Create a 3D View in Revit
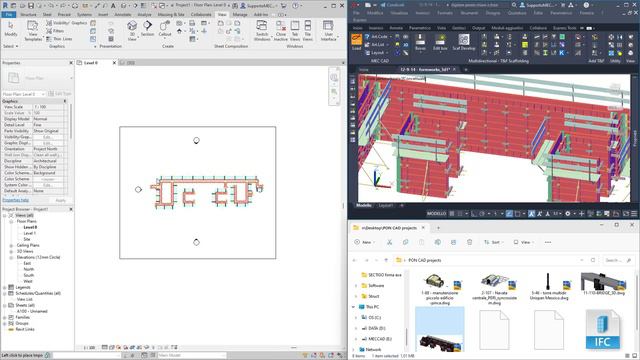The height and width of the screenshot is (360, 640). [132, 30]
